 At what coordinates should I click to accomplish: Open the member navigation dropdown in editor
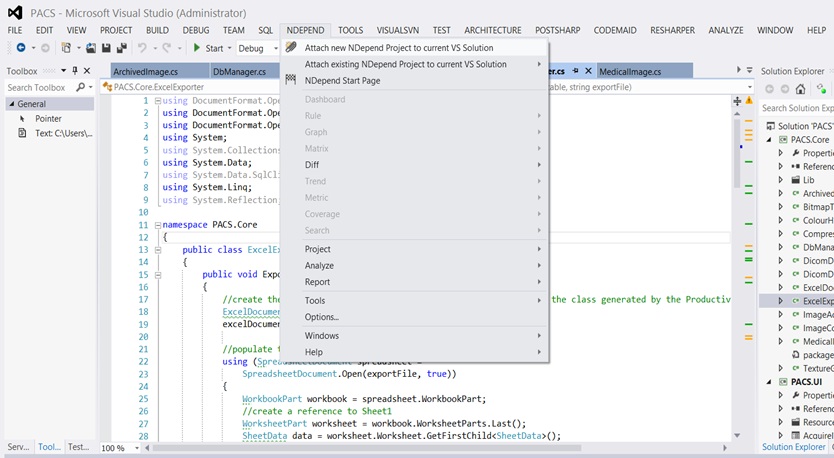750,87
